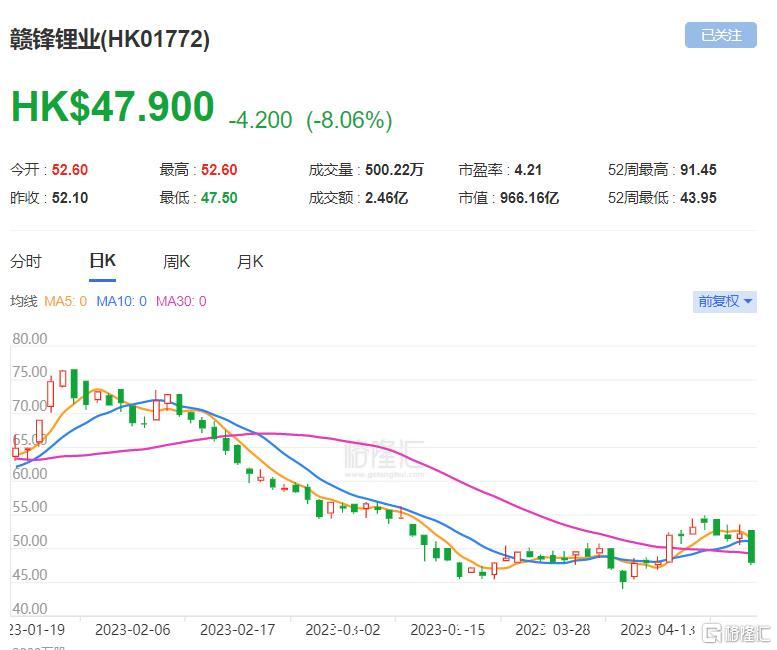Click the 2023-02-17 date axis label
This screenshot has width=777, height=650.
pos(237,630)
